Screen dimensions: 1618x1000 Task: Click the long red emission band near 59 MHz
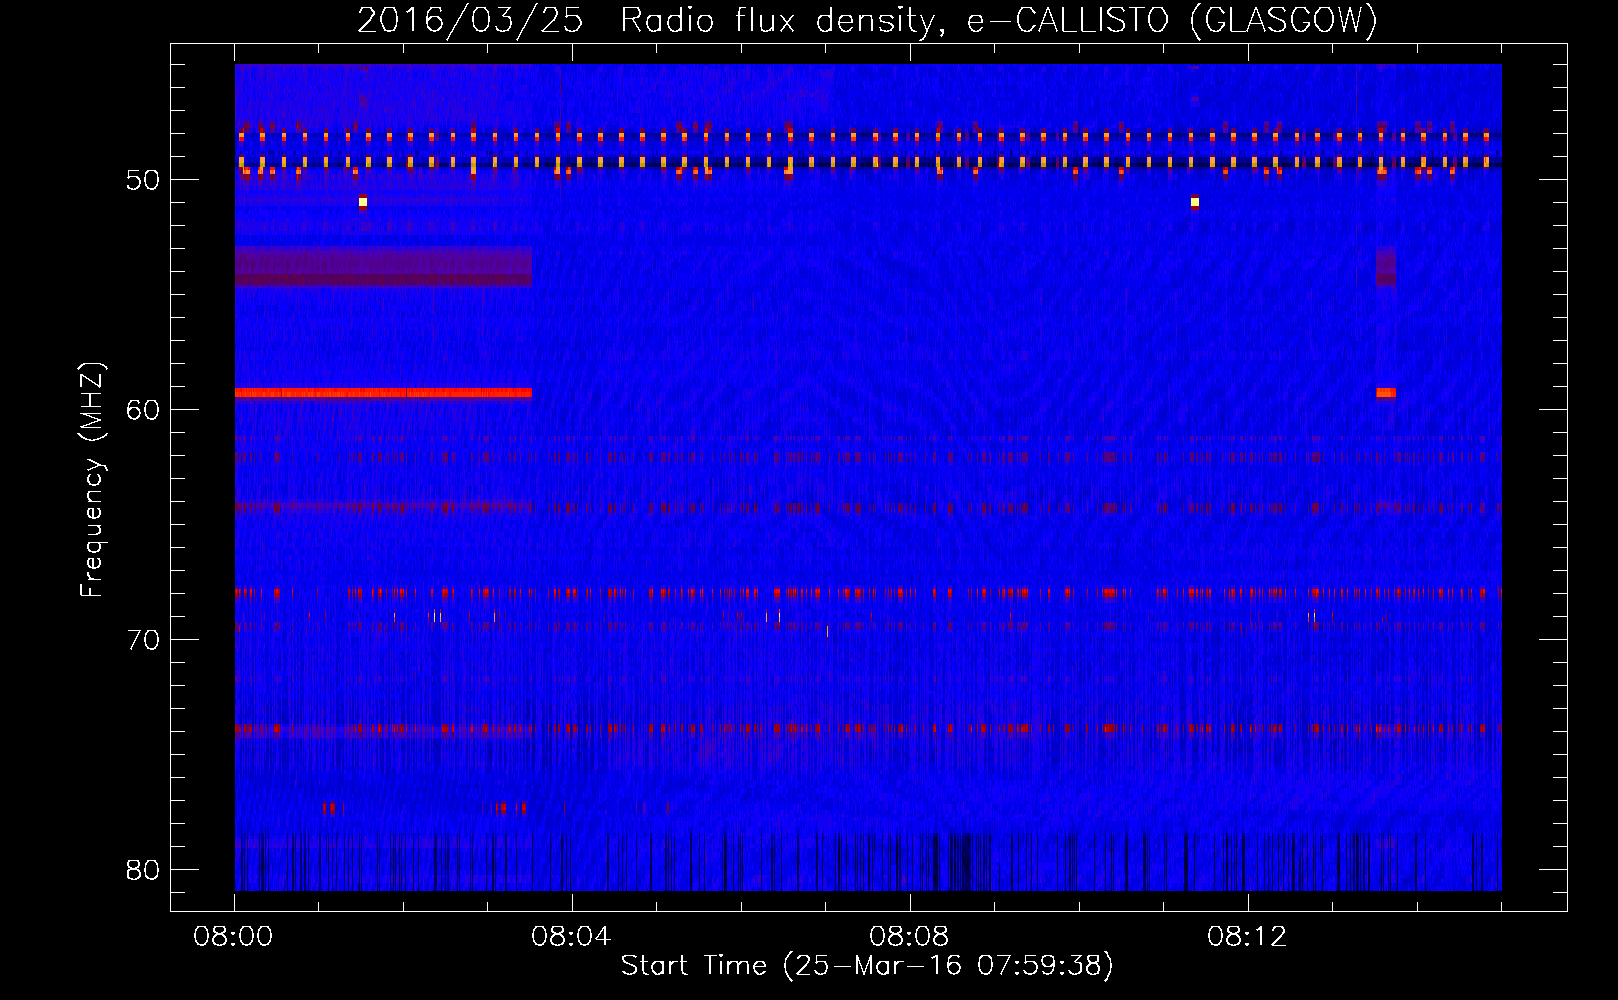[383, 393]
